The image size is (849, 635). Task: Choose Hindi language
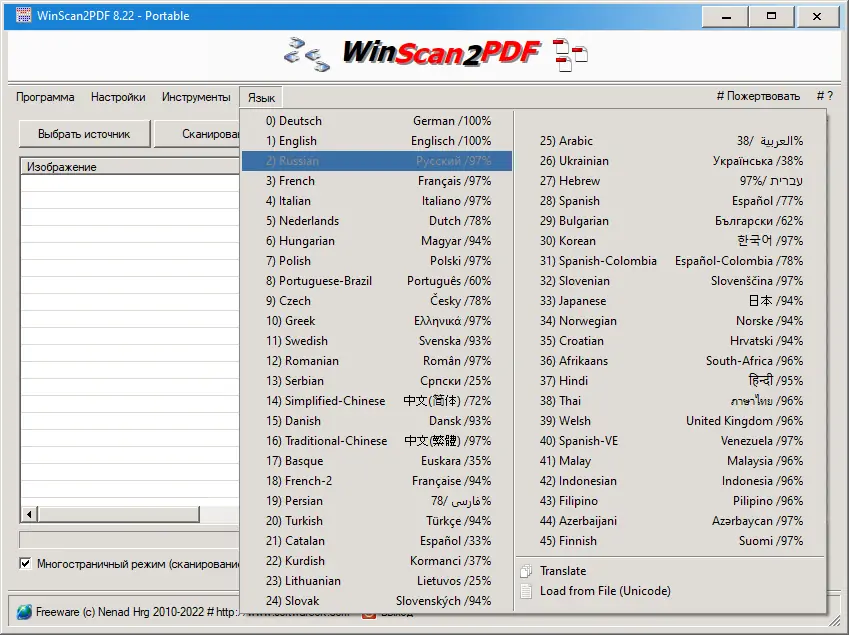[x=670, y=381]
